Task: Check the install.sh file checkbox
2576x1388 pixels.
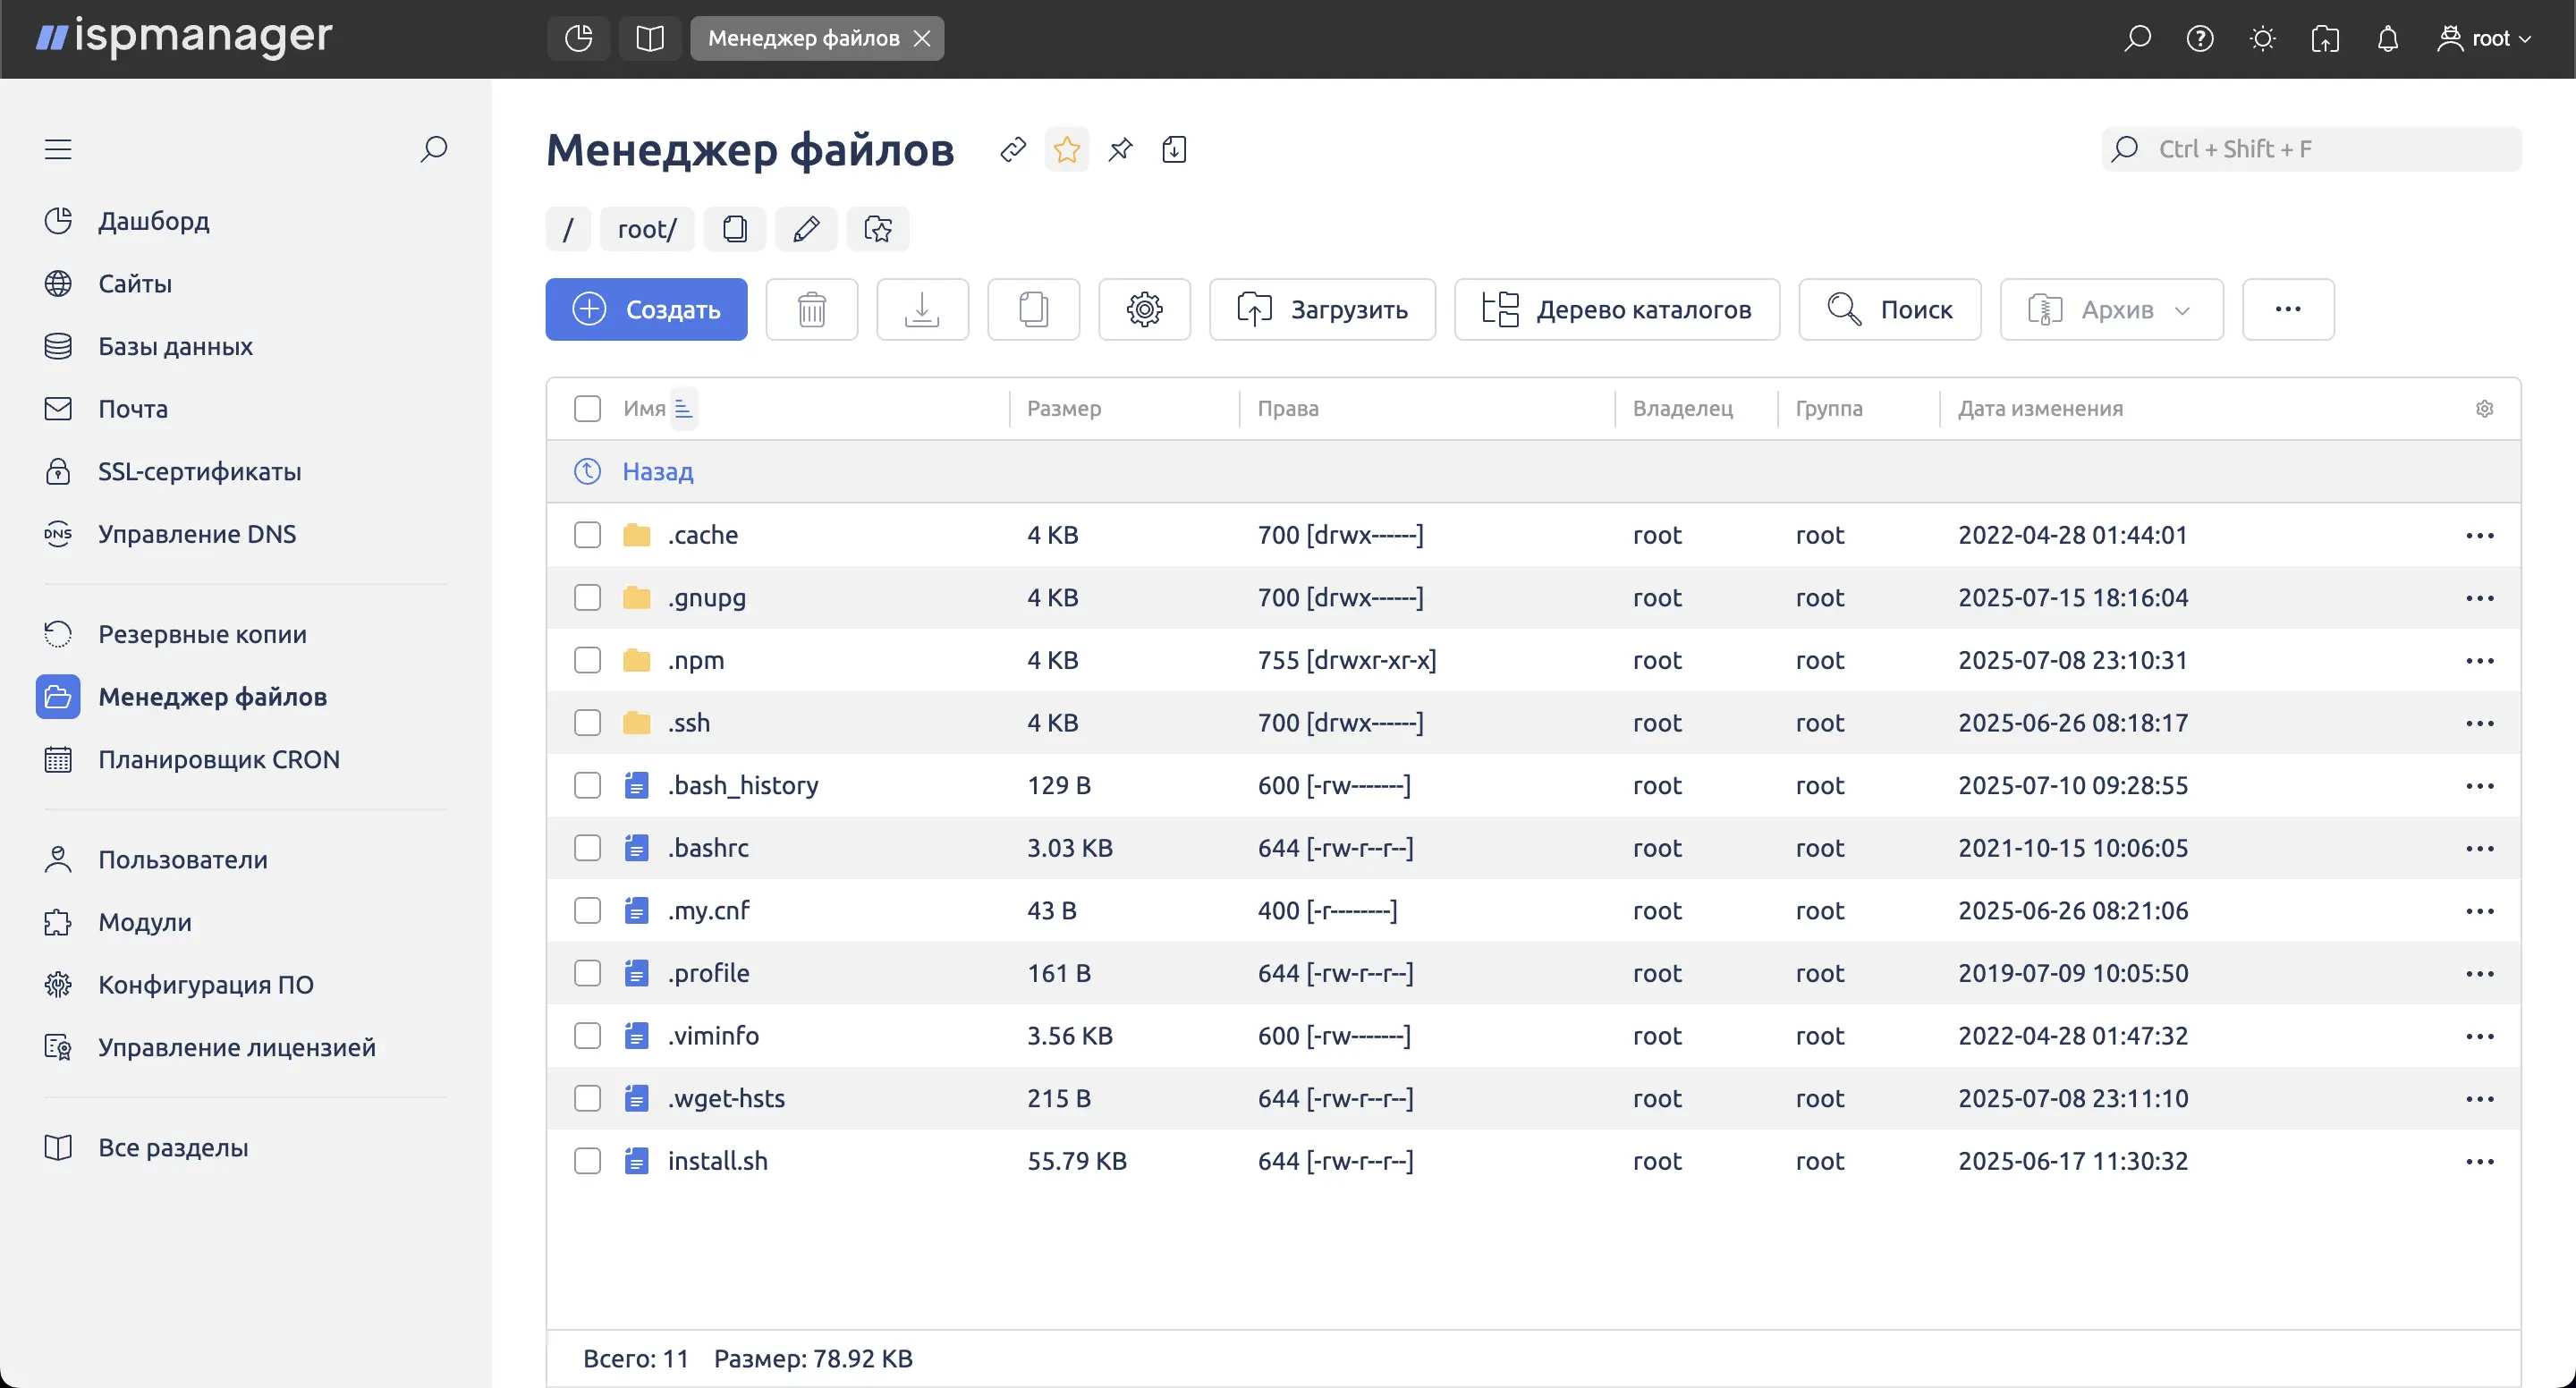Action: pyautogui.click(x=587, y=1161)
